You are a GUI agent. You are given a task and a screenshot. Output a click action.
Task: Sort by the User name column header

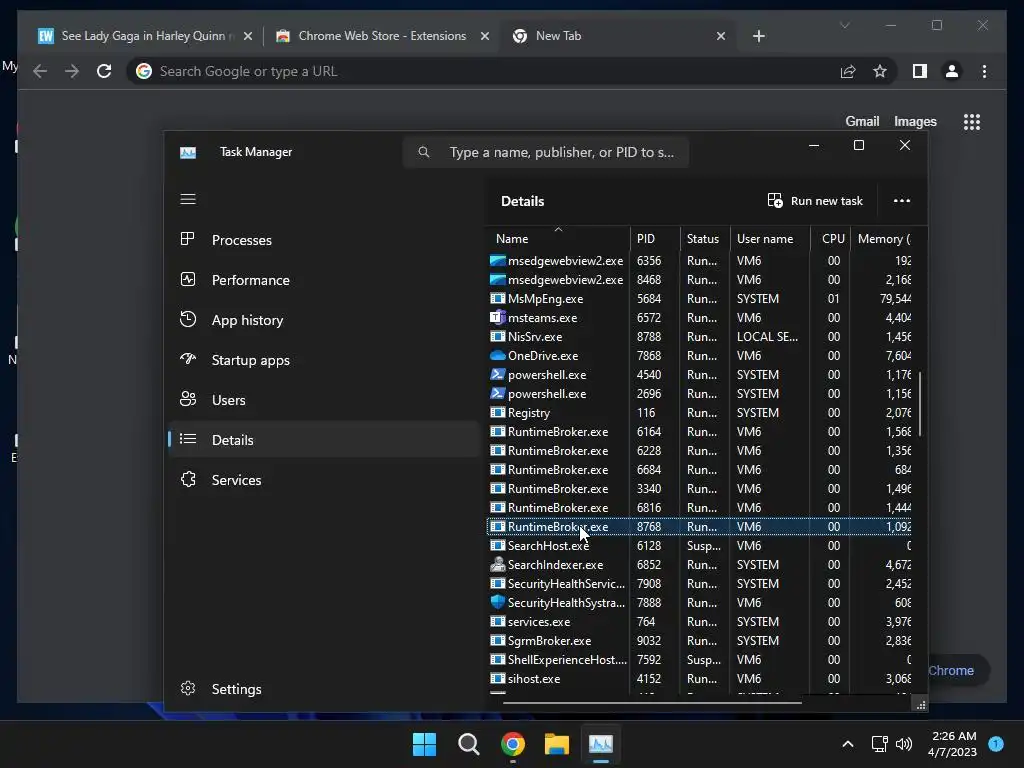tap(770, 239)
